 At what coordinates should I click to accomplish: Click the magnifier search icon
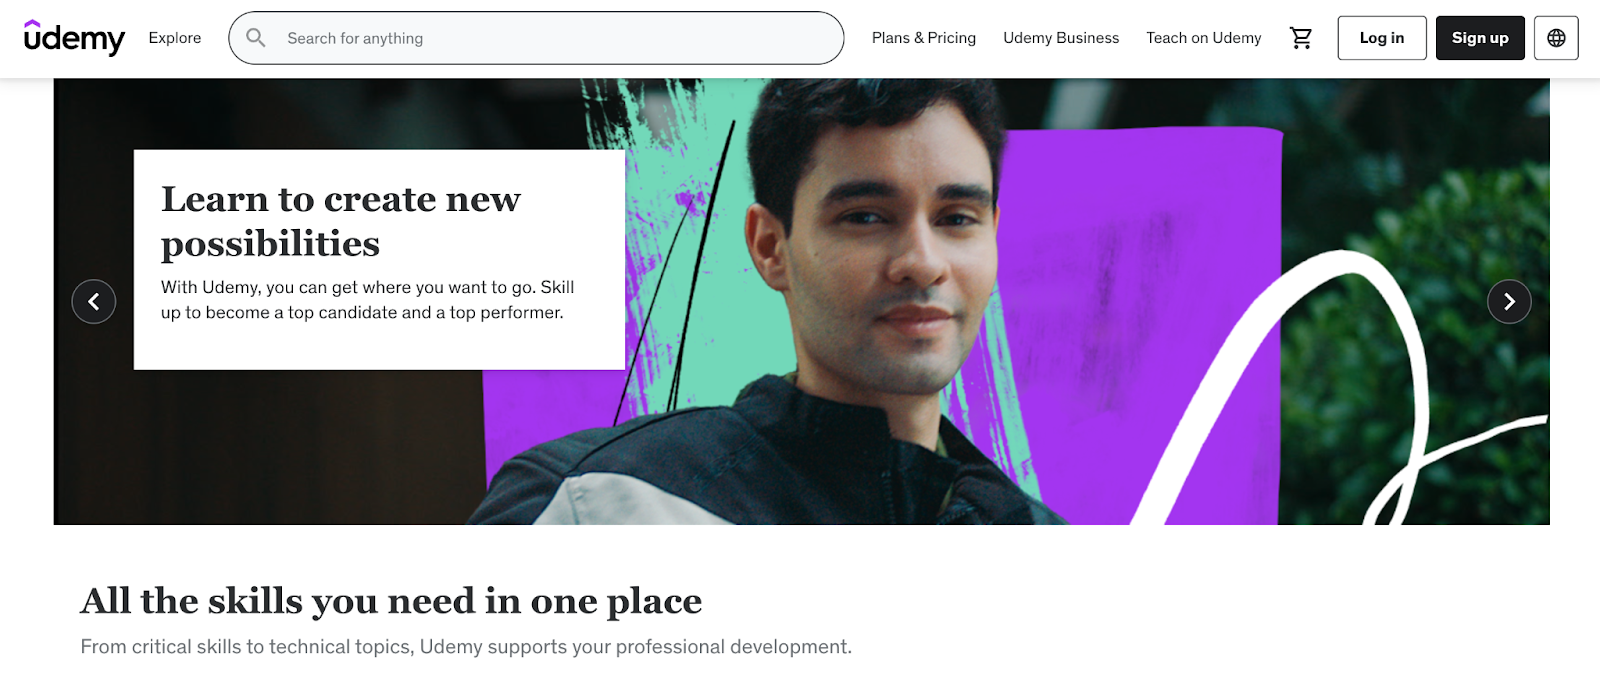[x=256, y=38]
